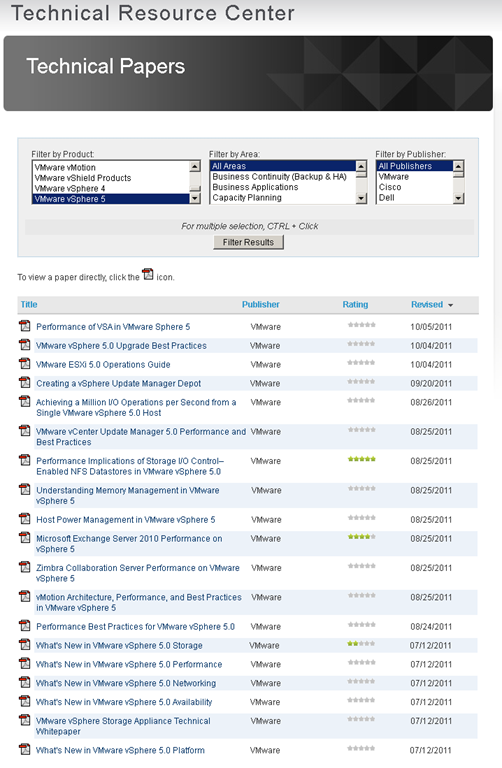Open PDF icon for Zimbra Collaboration Server paper

point(24,567)
